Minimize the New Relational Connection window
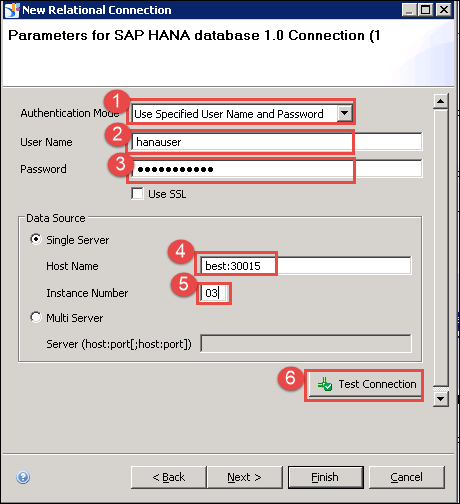The height and width of the screenshot is (504, 460). click(x=409, y=10)
